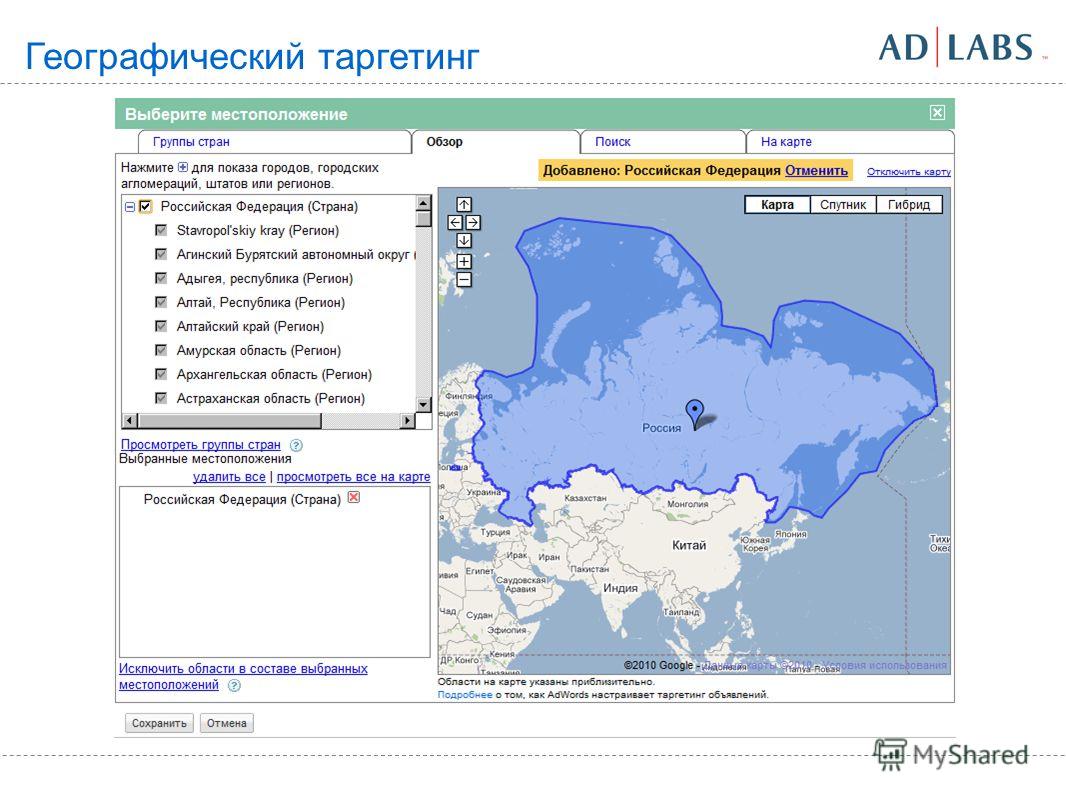Close the Выберите местоположение dialog
This screenshot has height=800, width=1066.
tap(938, 113)
